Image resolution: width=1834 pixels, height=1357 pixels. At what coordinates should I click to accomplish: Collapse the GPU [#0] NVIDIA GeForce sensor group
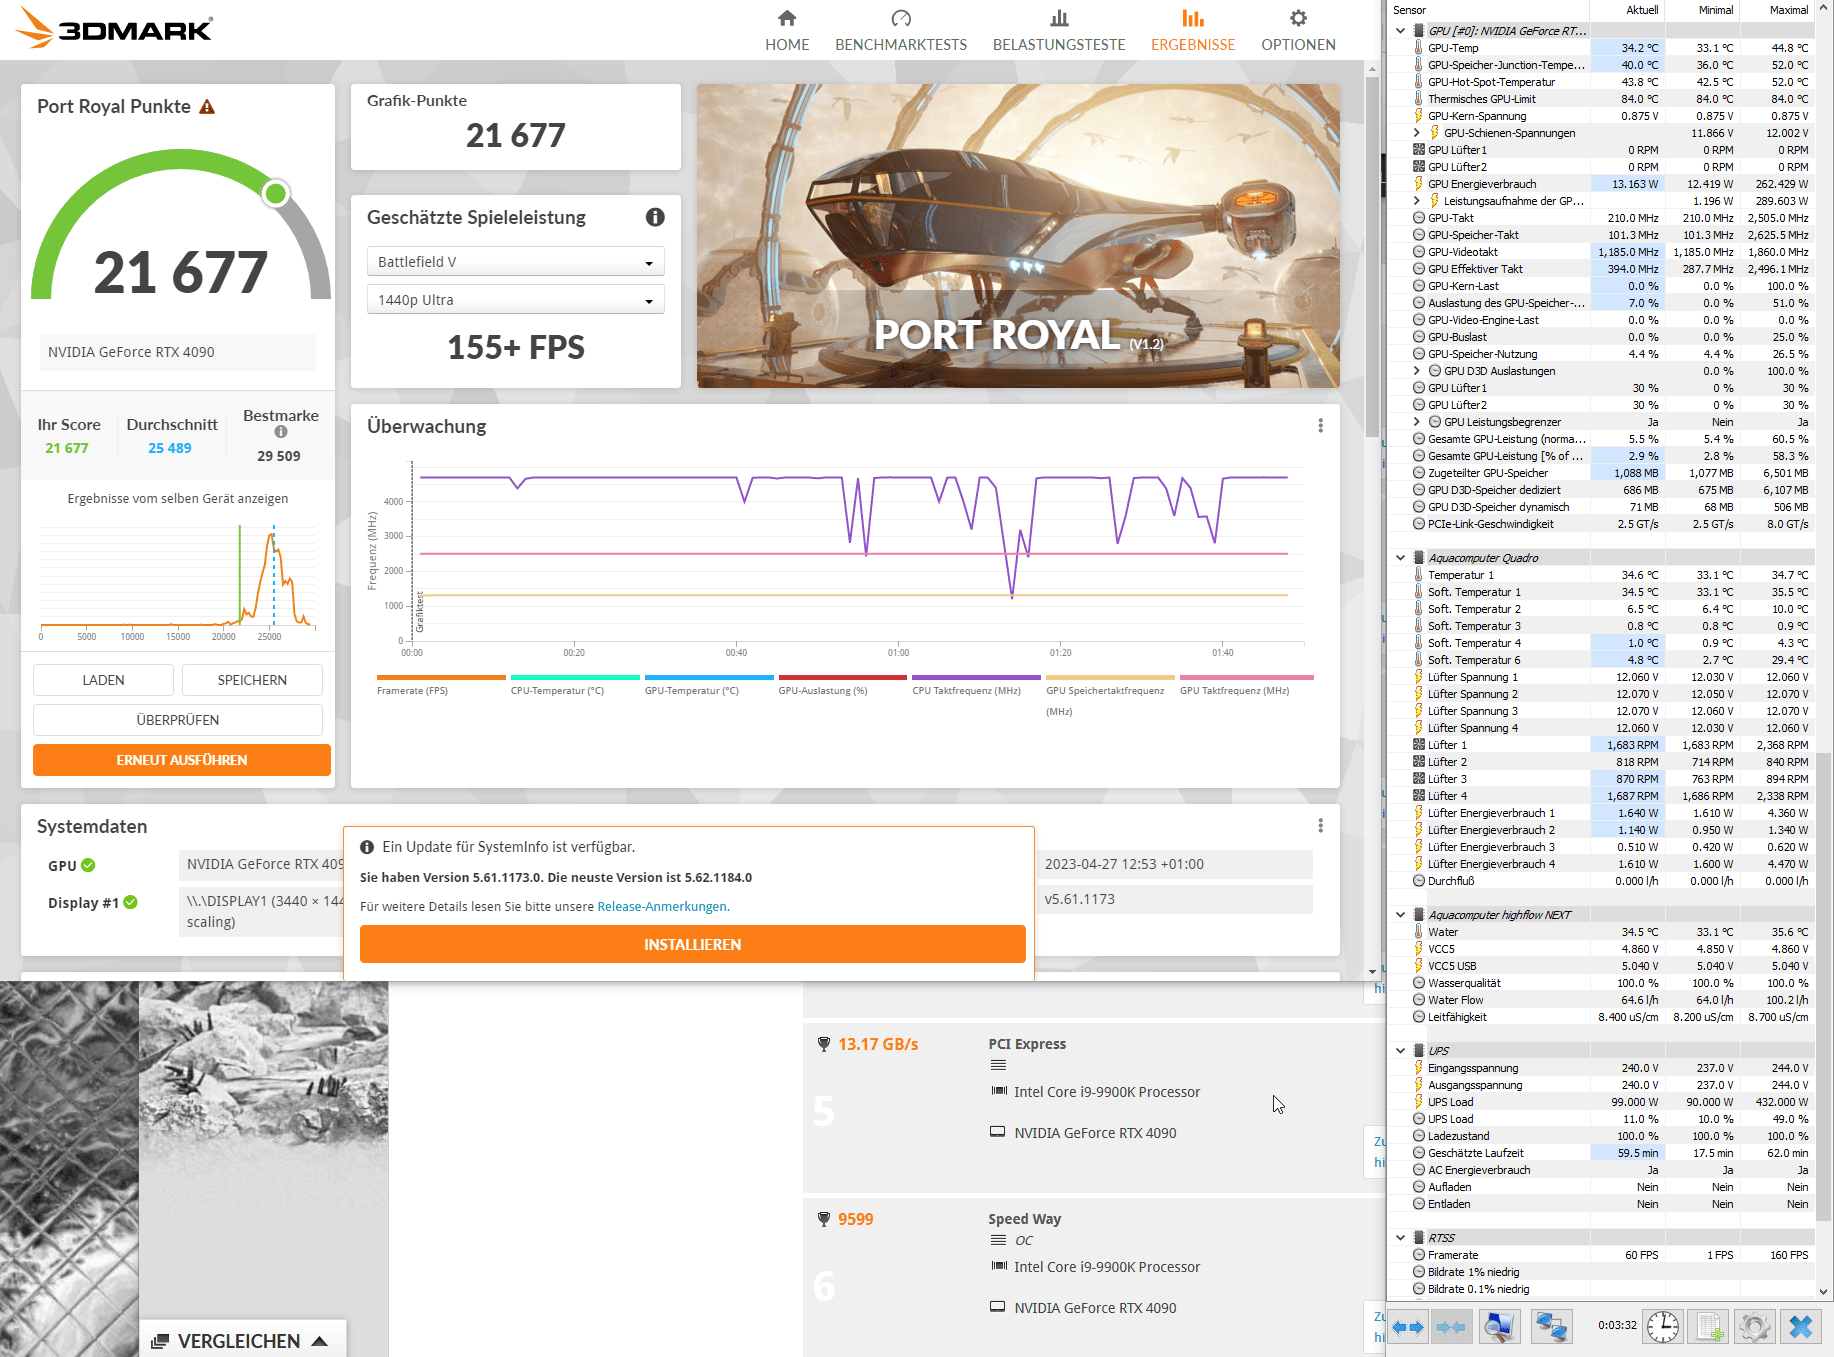click(x=1401, y=31)
